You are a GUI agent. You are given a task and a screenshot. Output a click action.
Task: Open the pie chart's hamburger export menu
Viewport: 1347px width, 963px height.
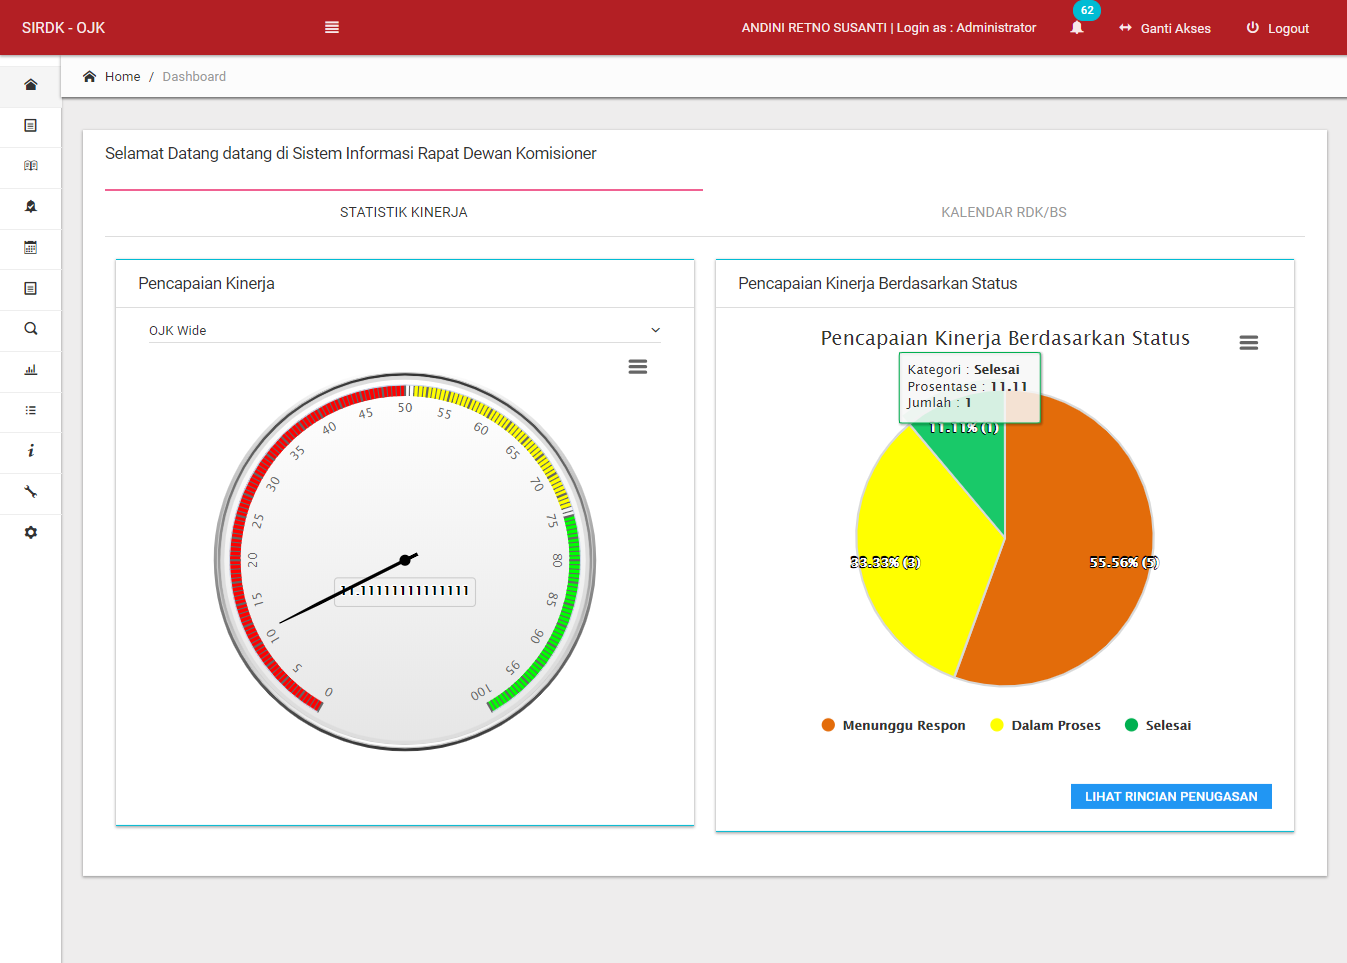point(1248,343)
